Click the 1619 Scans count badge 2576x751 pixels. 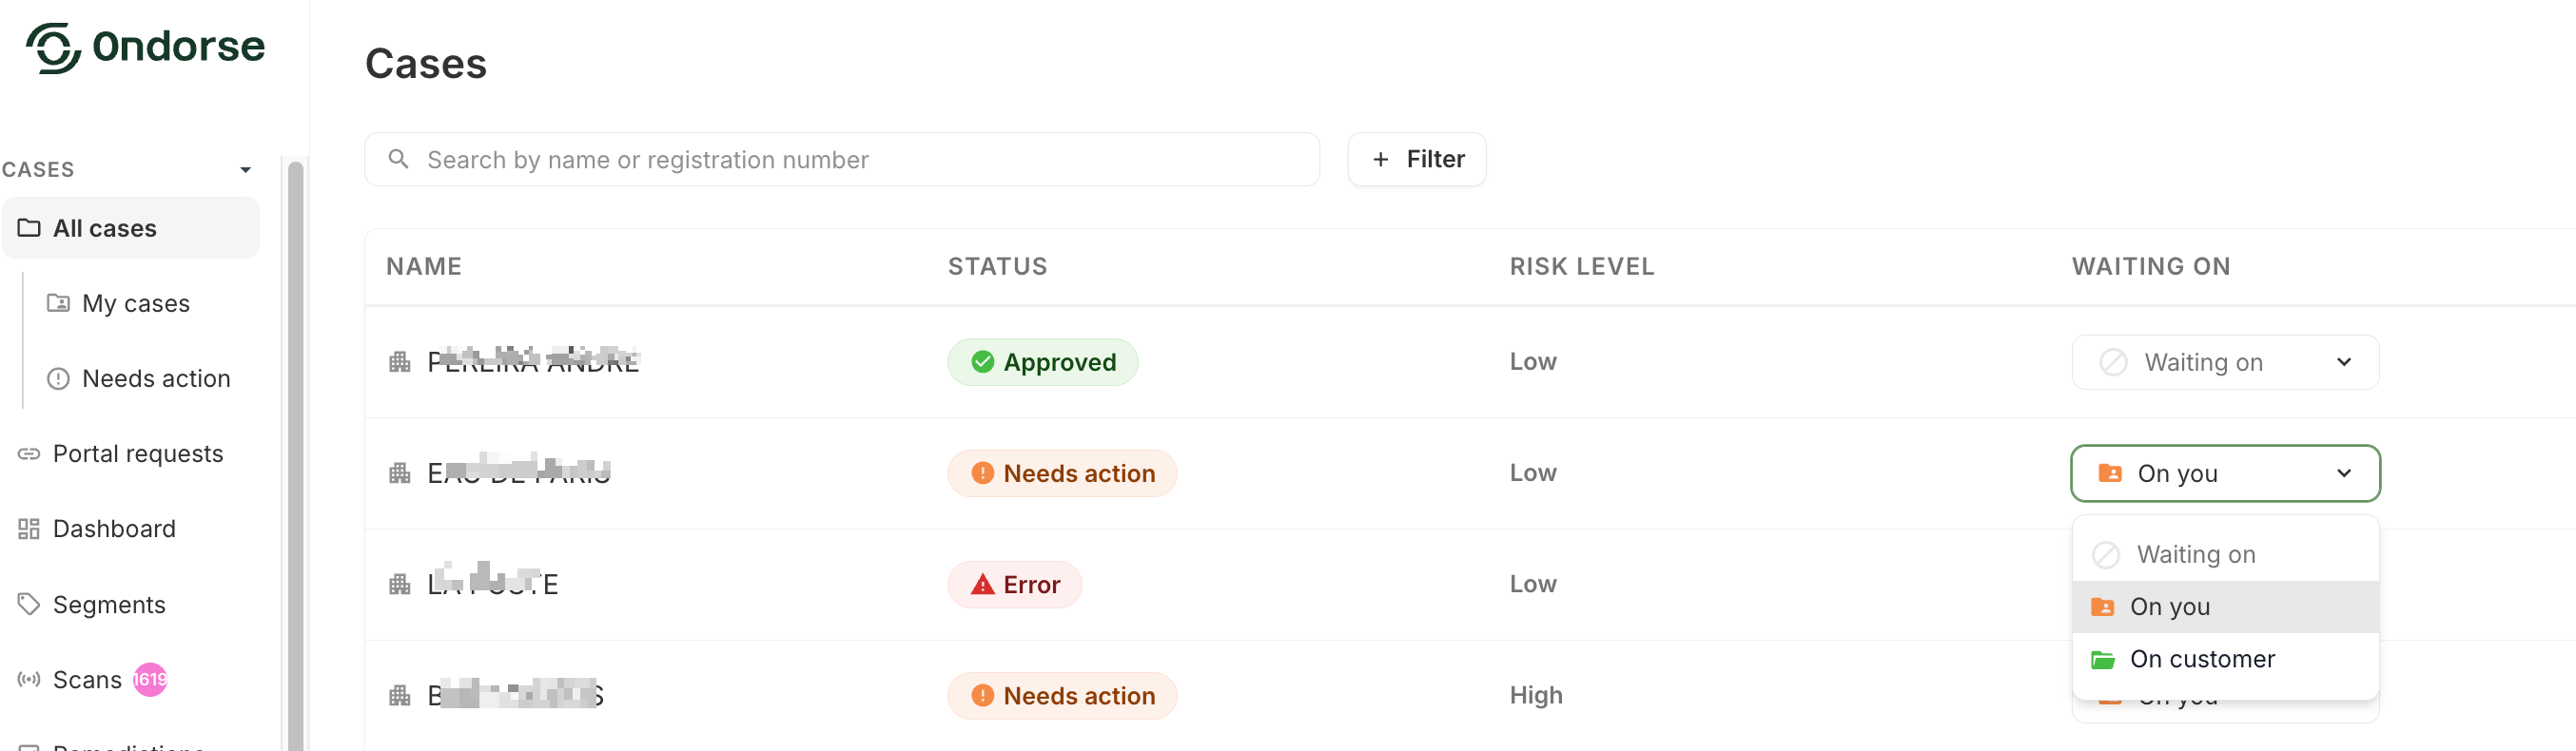150,679
